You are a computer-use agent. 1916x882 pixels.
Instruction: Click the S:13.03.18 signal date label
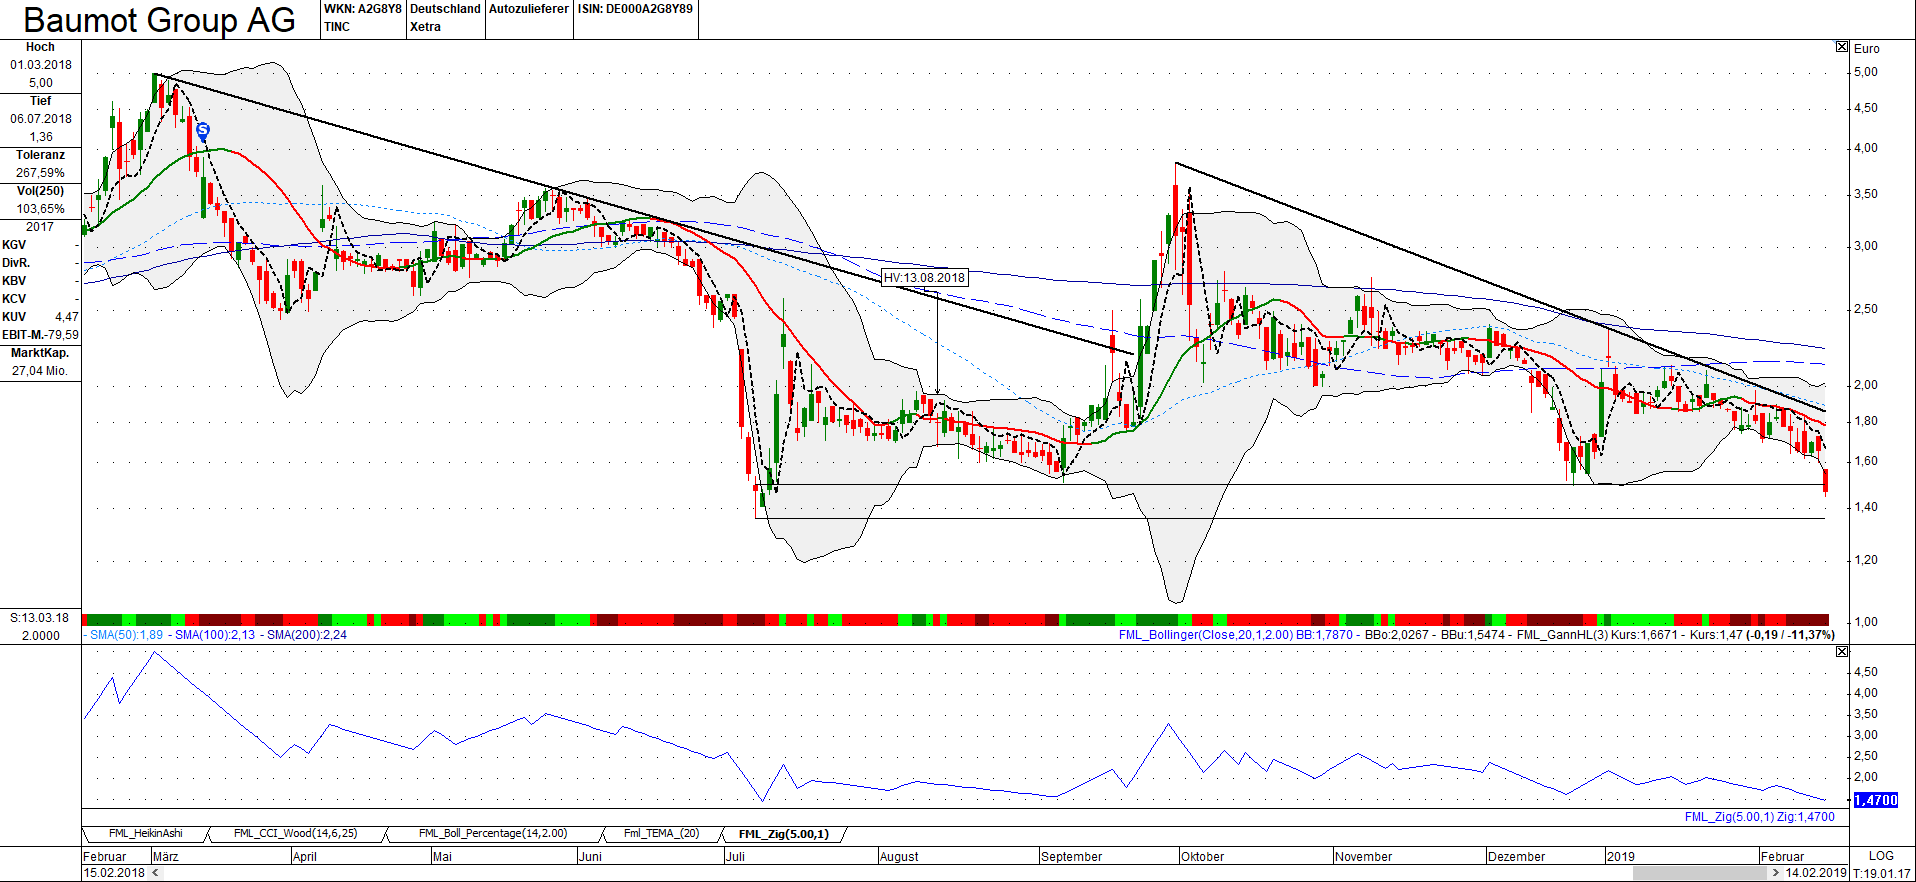[40, 618]
